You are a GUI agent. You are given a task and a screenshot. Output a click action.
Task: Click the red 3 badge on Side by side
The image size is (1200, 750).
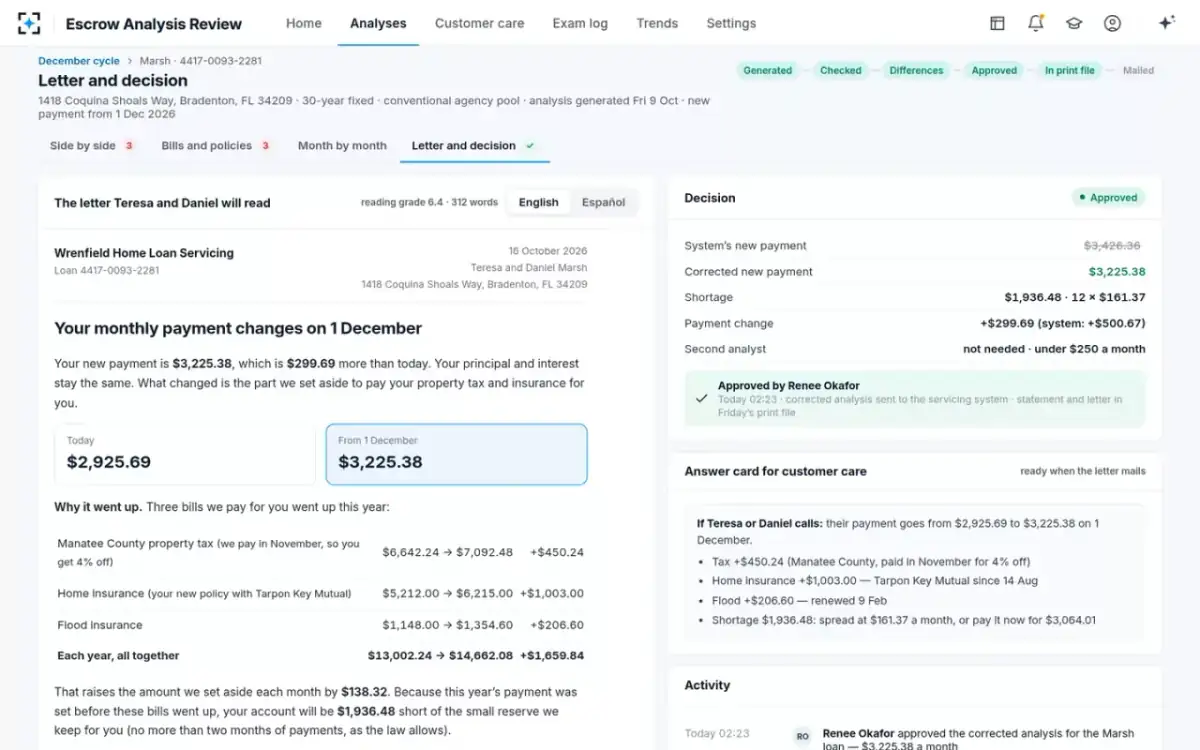tap(128, 146)
